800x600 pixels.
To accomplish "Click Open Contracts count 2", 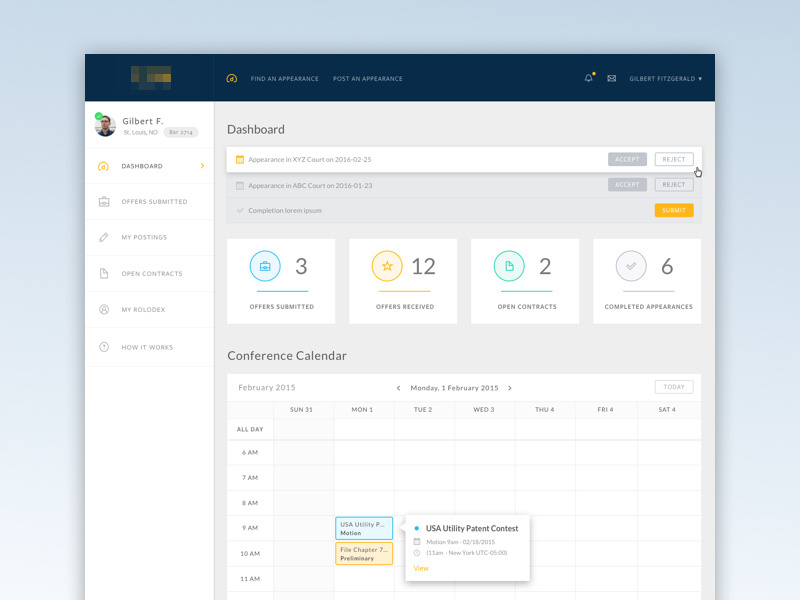I will [x=545, y=266].
